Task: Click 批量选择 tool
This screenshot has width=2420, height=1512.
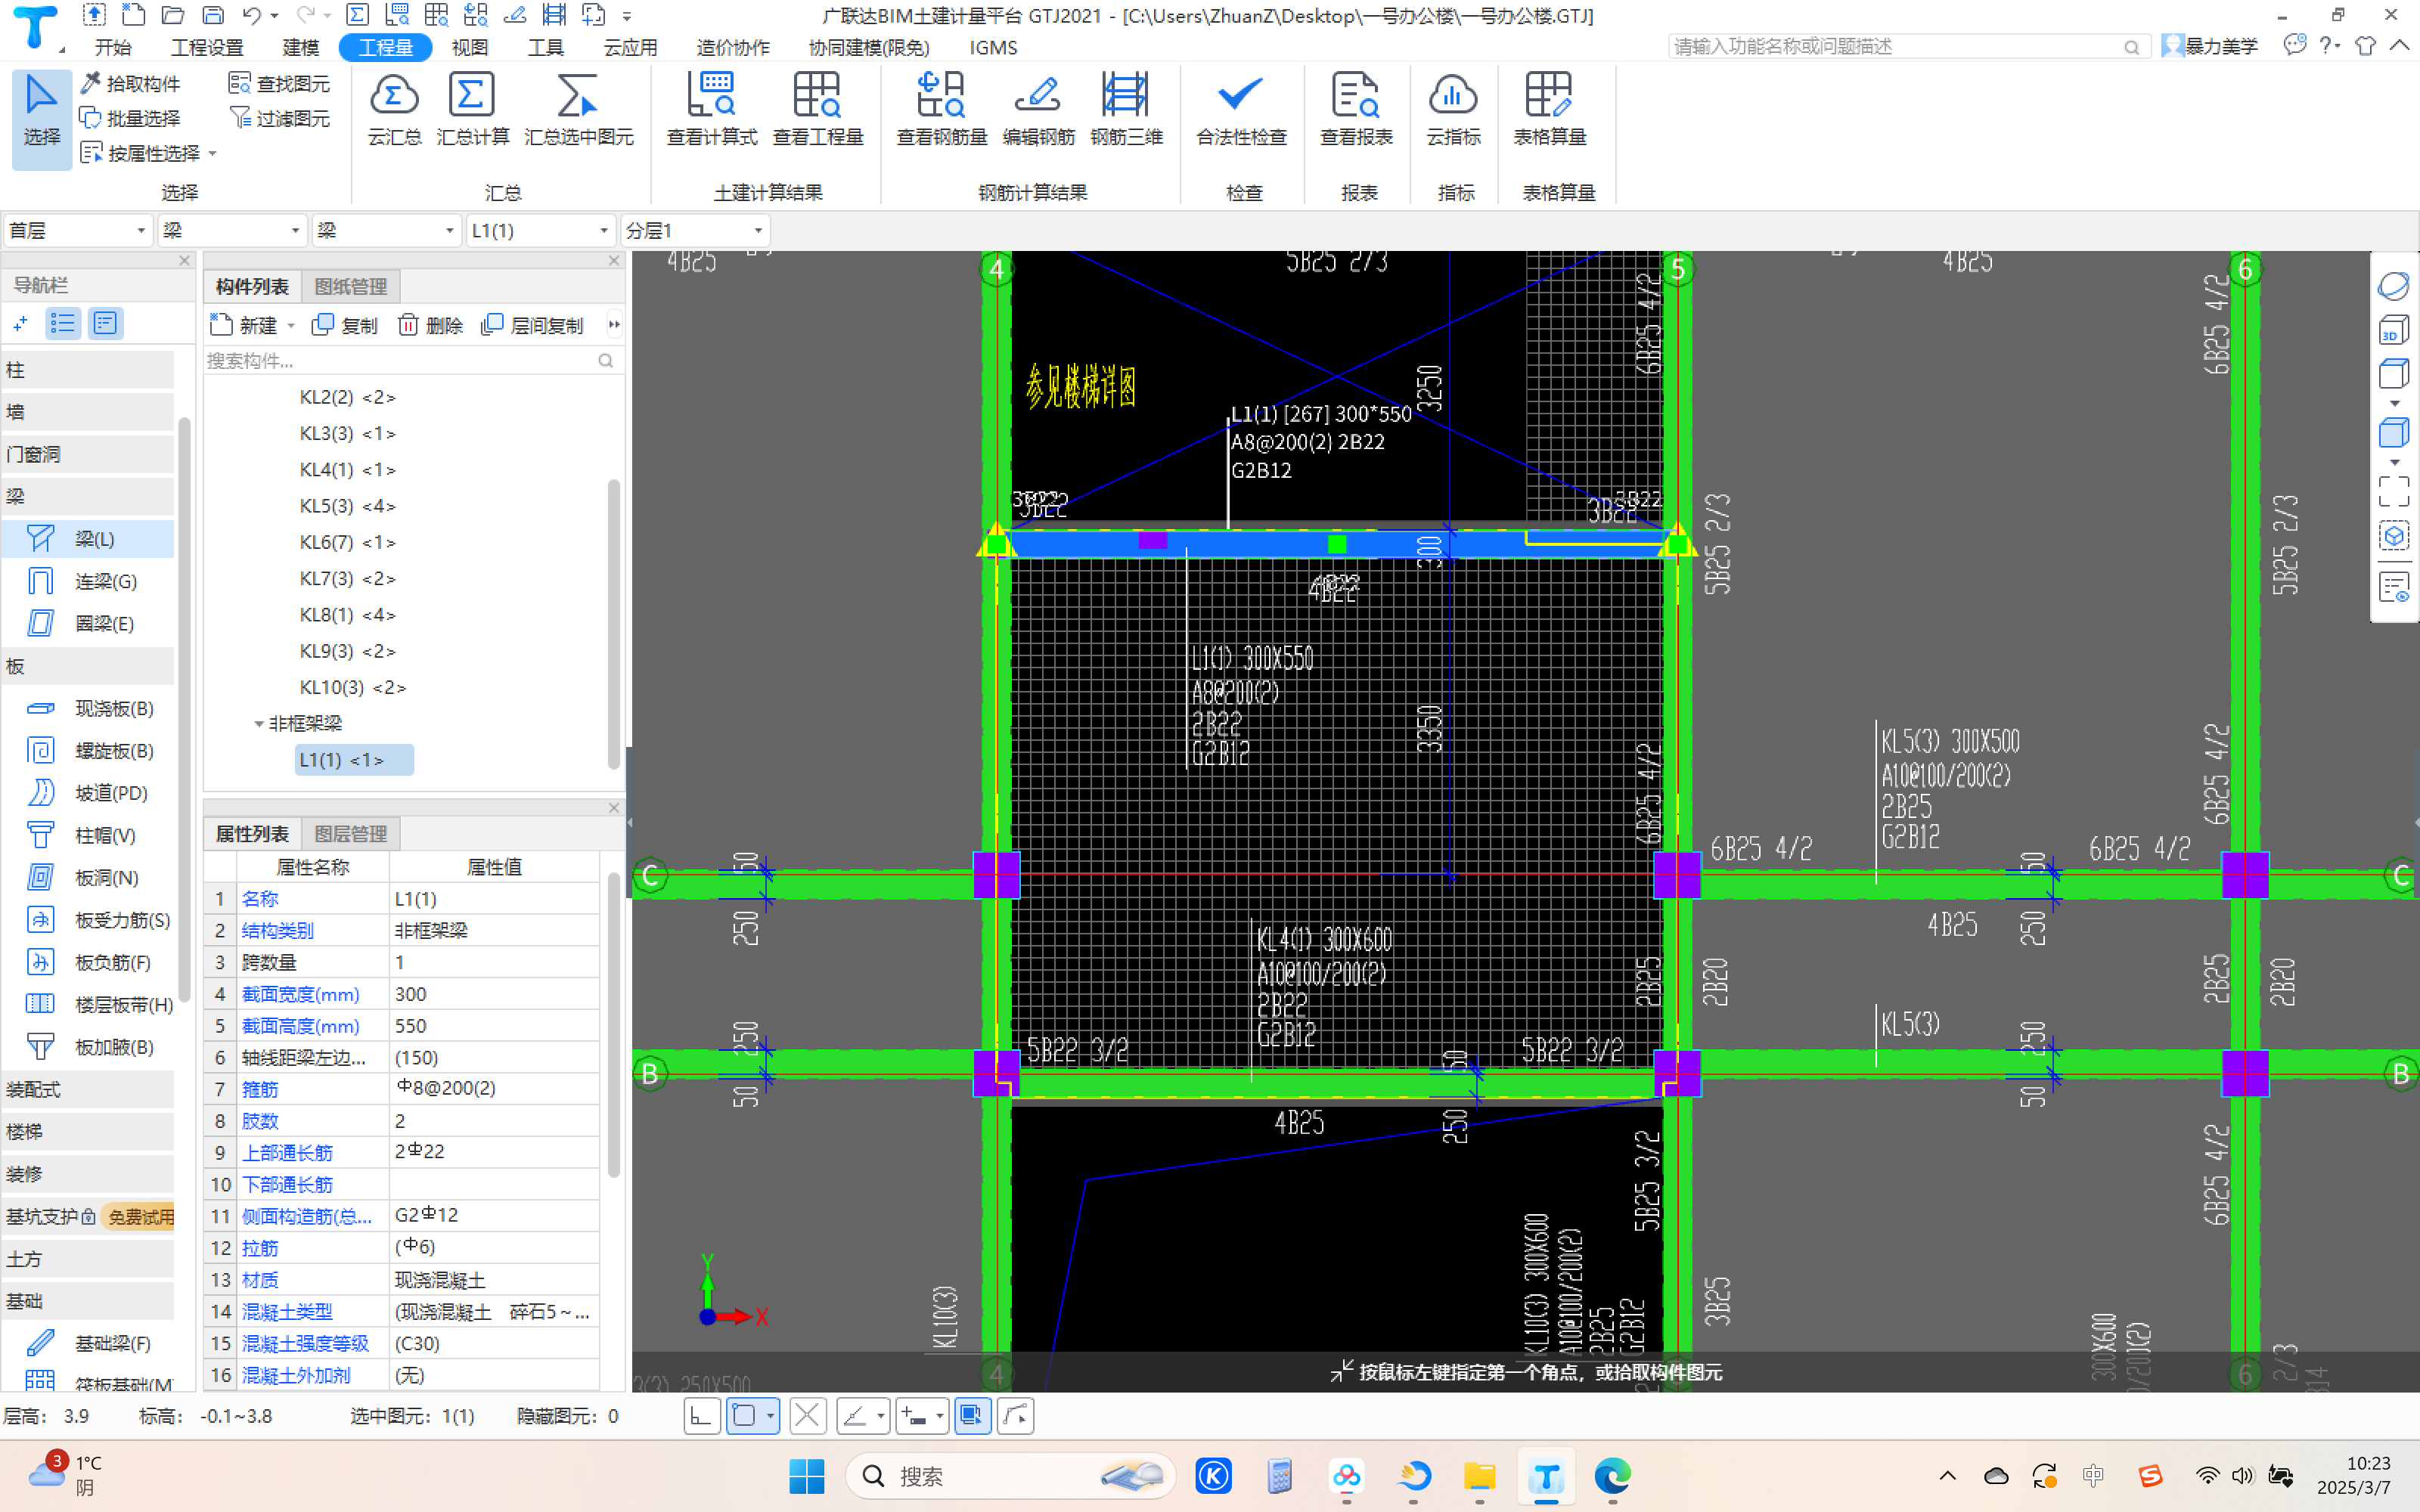Action: tap(130, 118)
